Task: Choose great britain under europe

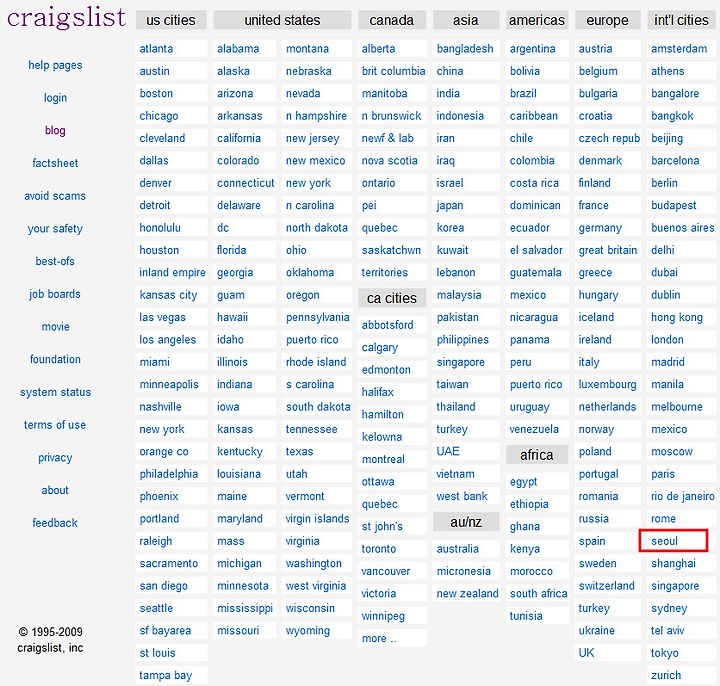Action: coord(608,250)
